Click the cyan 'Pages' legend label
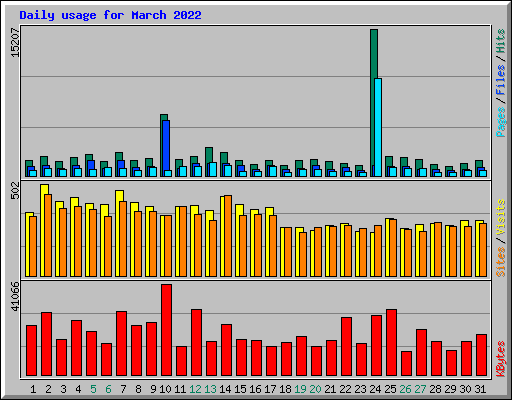This screenshot has width=512, height=400. tap(501, 122)
